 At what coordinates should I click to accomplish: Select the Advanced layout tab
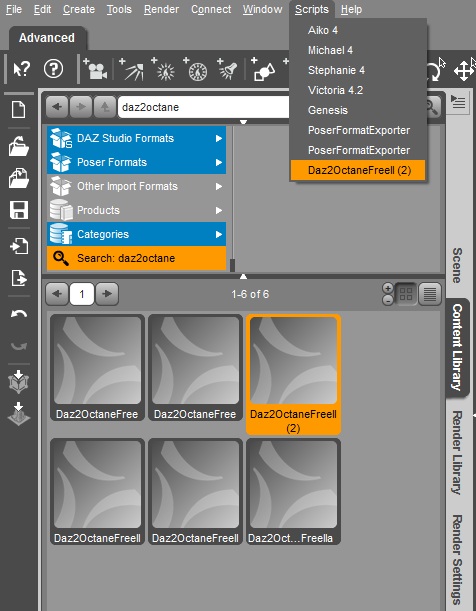point(47,38)
